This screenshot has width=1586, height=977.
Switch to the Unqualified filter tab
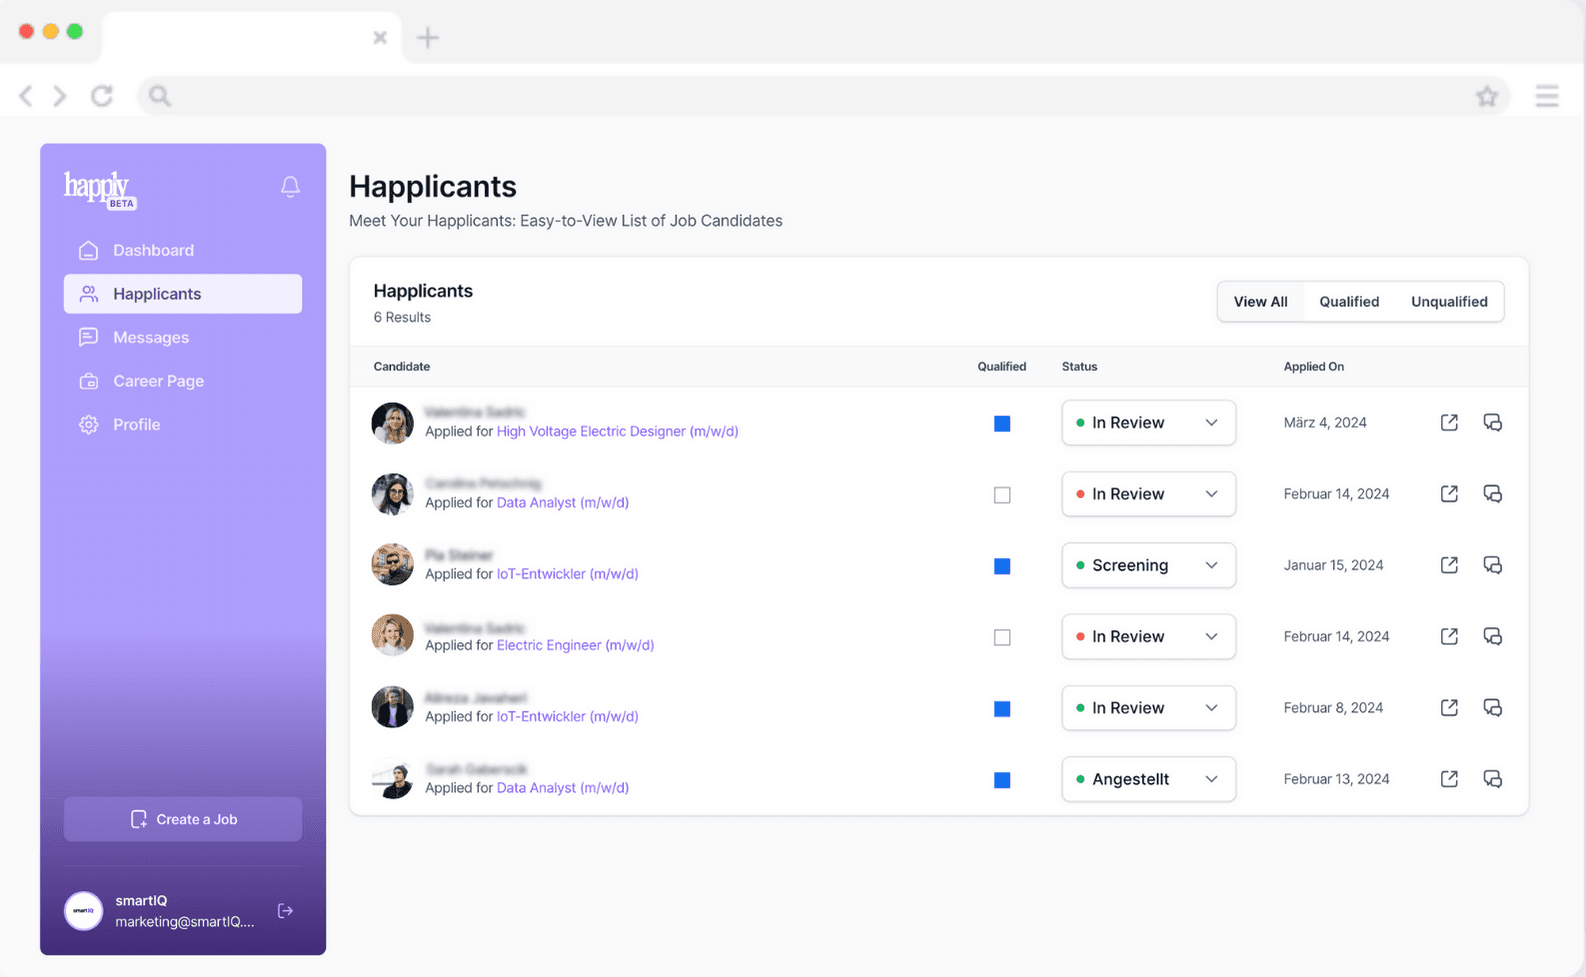(1448, 302)
